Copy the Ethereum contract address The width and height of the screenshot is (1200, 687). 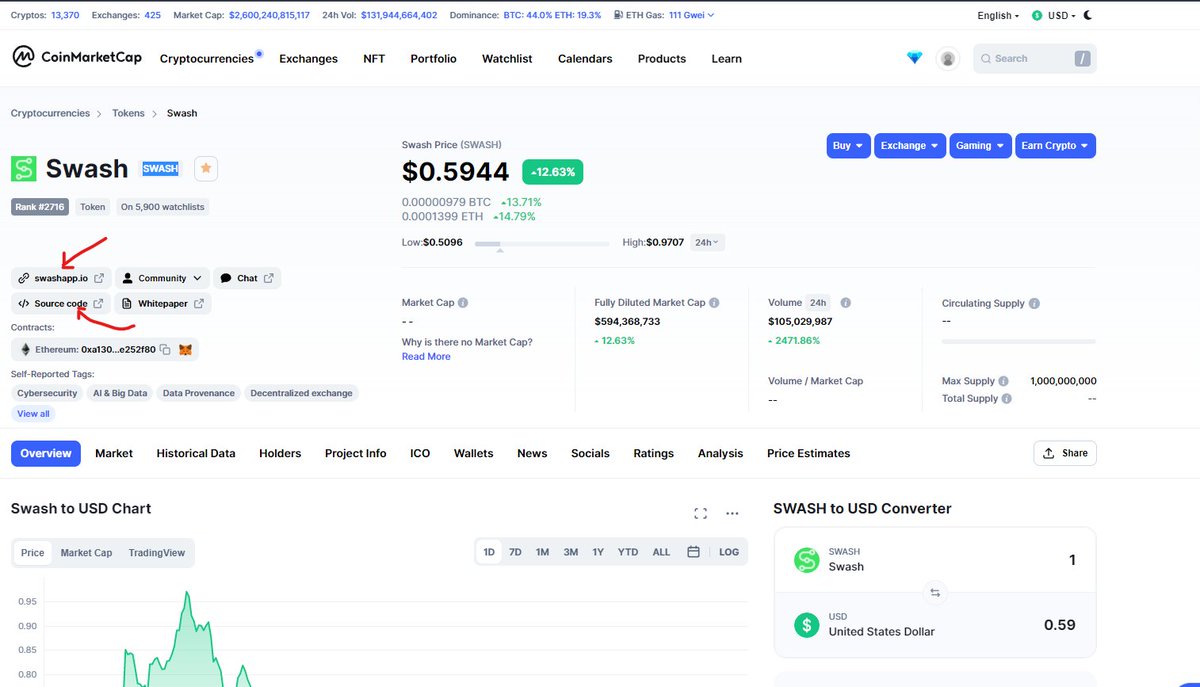point(165,350)
